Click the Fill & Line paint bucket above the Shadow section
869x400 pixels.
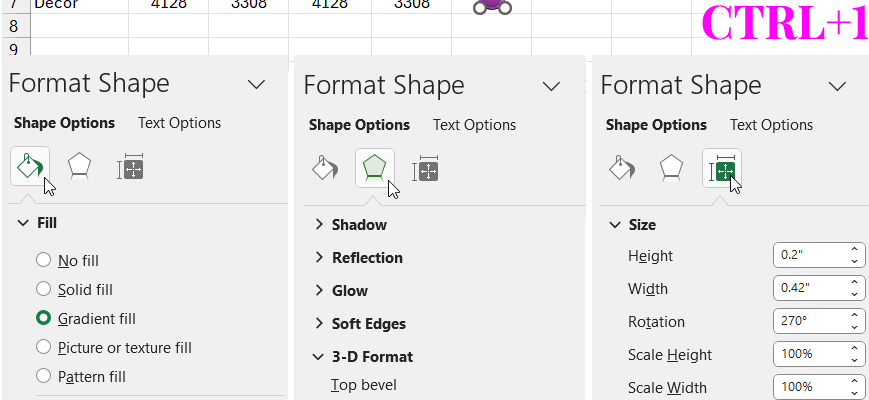(x=323, y=168)
